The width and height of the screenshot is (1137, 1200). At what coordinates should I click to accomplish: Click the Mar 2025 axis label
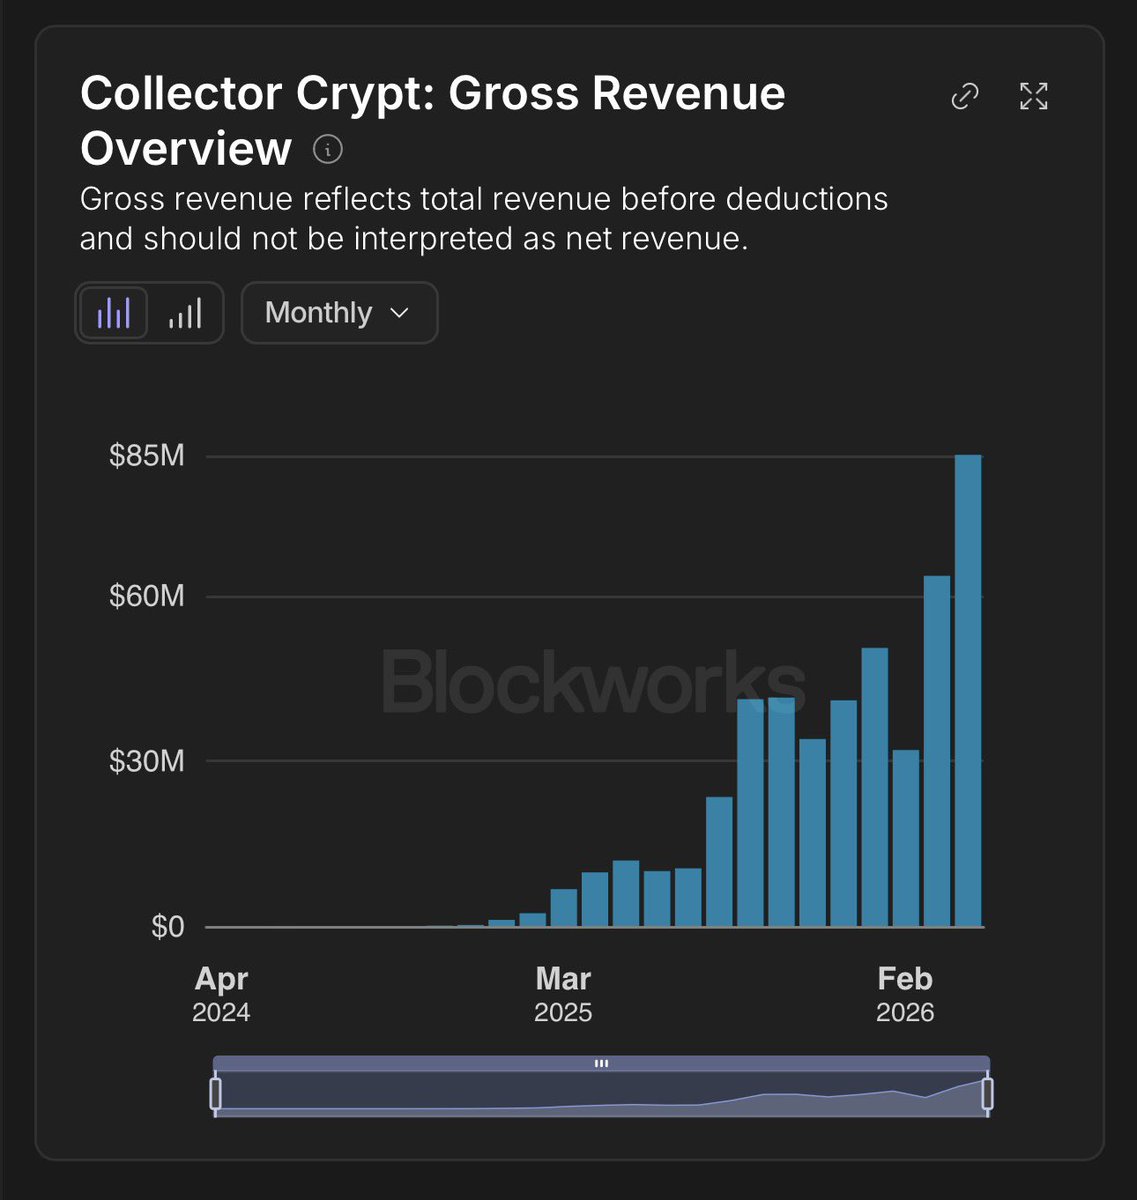(x=563, y=995)
